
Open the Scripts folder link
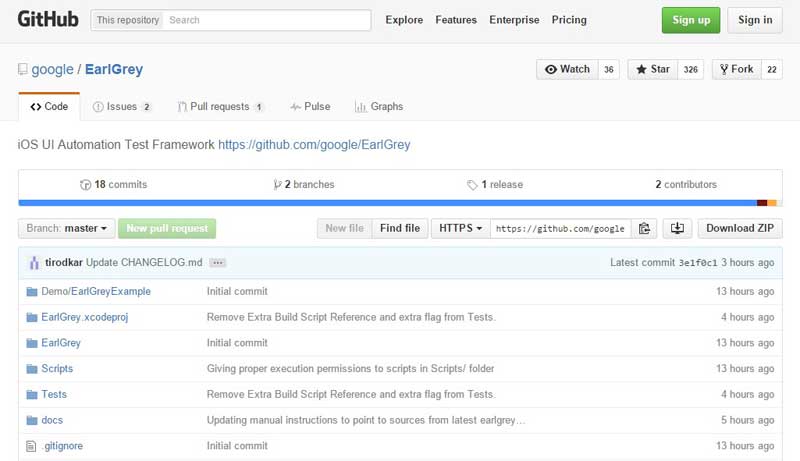tap(57, 369)
